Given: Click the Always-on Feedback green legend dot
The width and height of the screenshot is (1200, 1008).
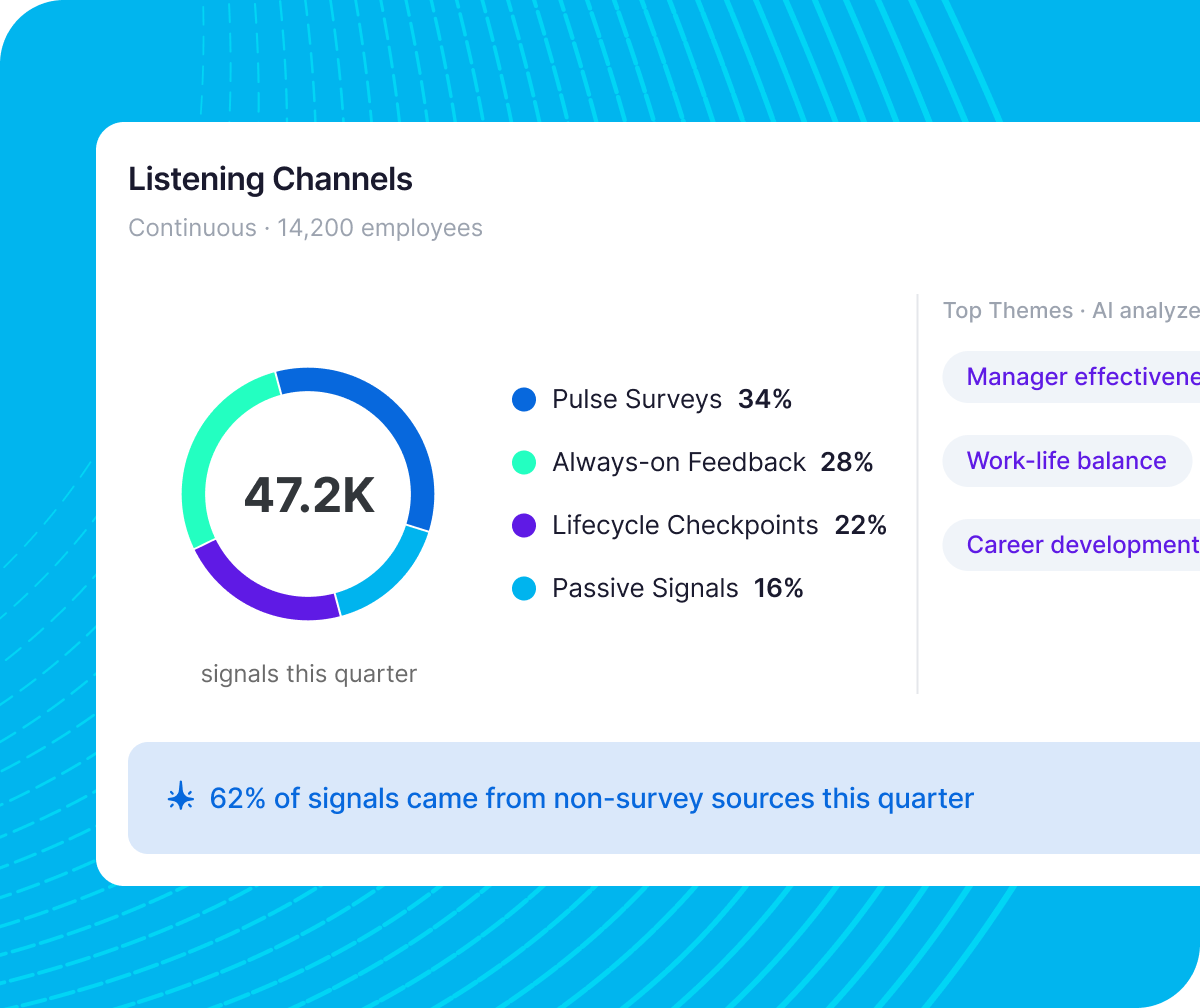Looking at the screenshot, I should click(x=524, y=462).
